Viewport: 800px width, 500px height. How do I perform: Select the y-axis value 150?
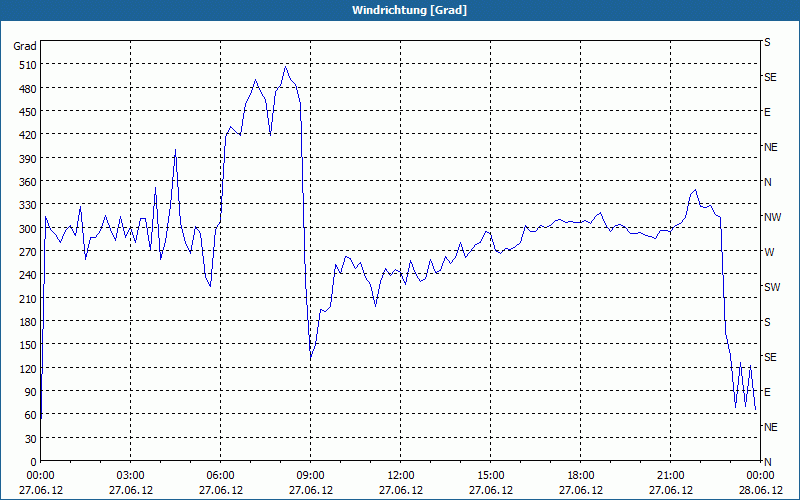tap(28, 345)
